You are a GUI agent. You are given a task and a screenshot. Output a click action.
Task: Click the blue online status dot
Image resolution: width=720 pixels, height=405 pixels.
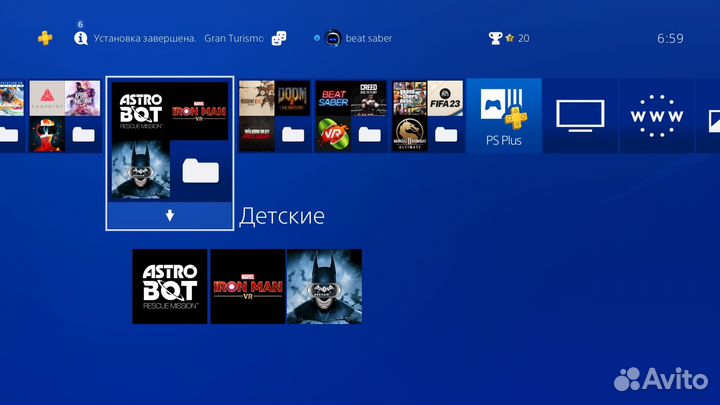point(317,38)
